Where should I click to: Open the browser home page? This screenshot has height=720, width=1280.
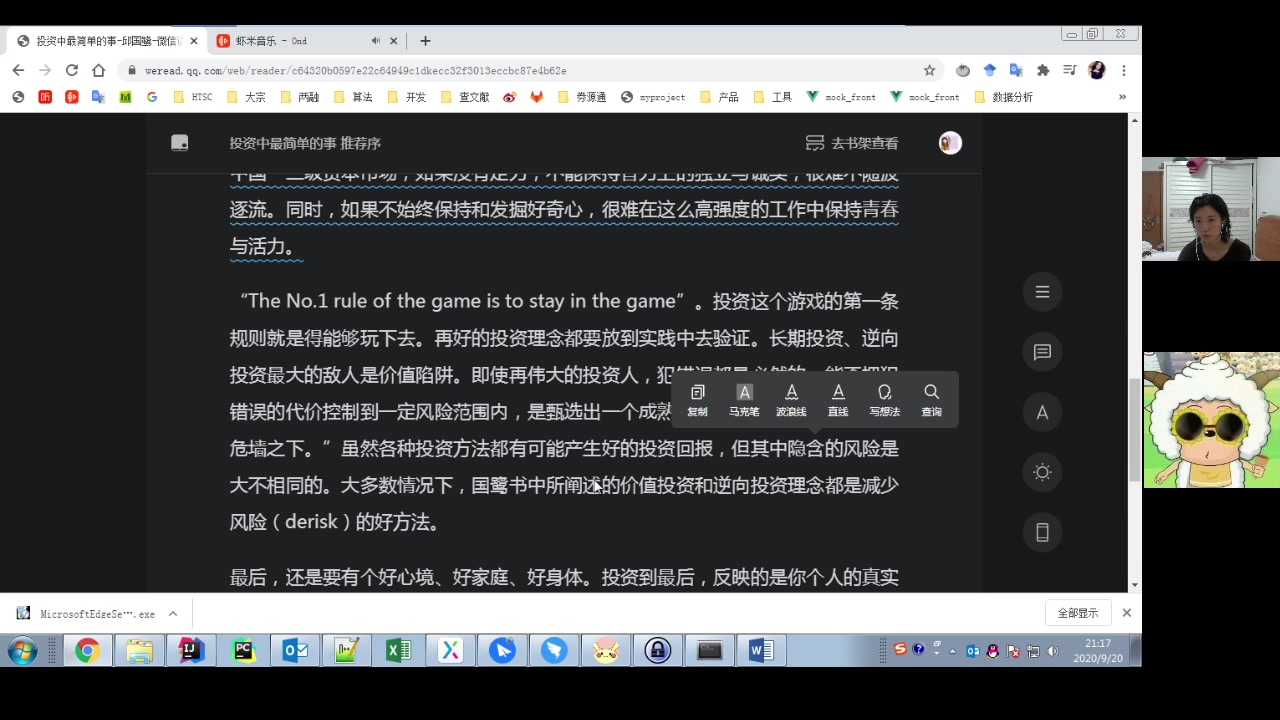98,70
